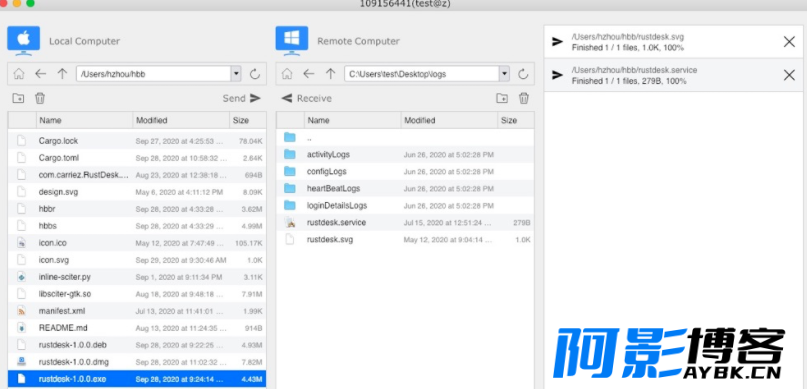Select the rustdesk.service file icon in remote list

pyautogui.click(x=290, y=222)
